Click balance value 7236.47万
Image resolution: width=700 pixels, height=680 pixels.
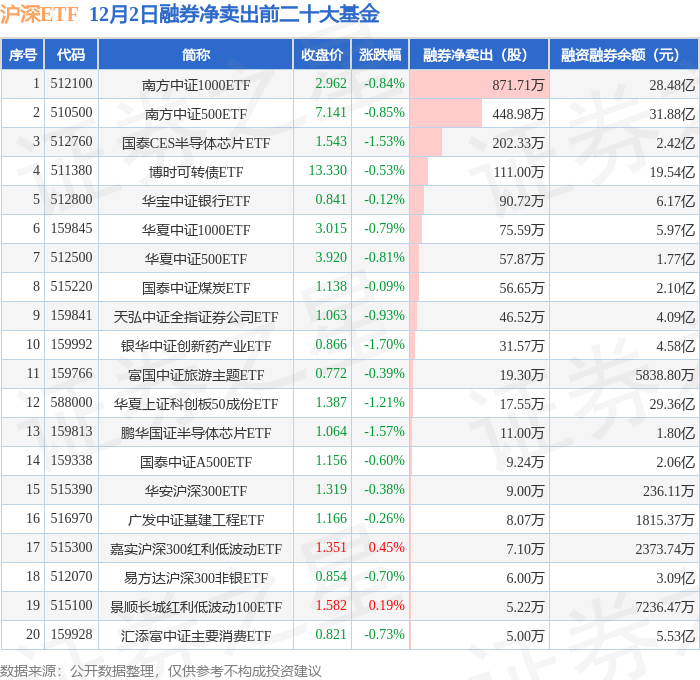(x=665, y=607)
